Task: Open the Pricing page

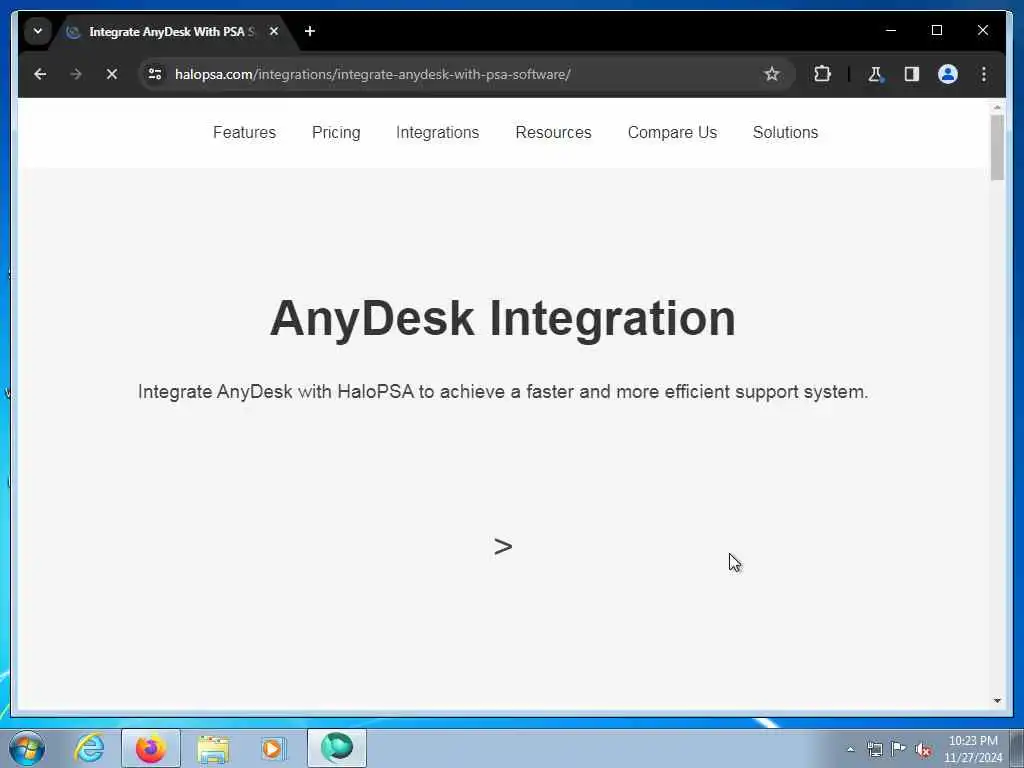Action: click(x=336, y=133)
